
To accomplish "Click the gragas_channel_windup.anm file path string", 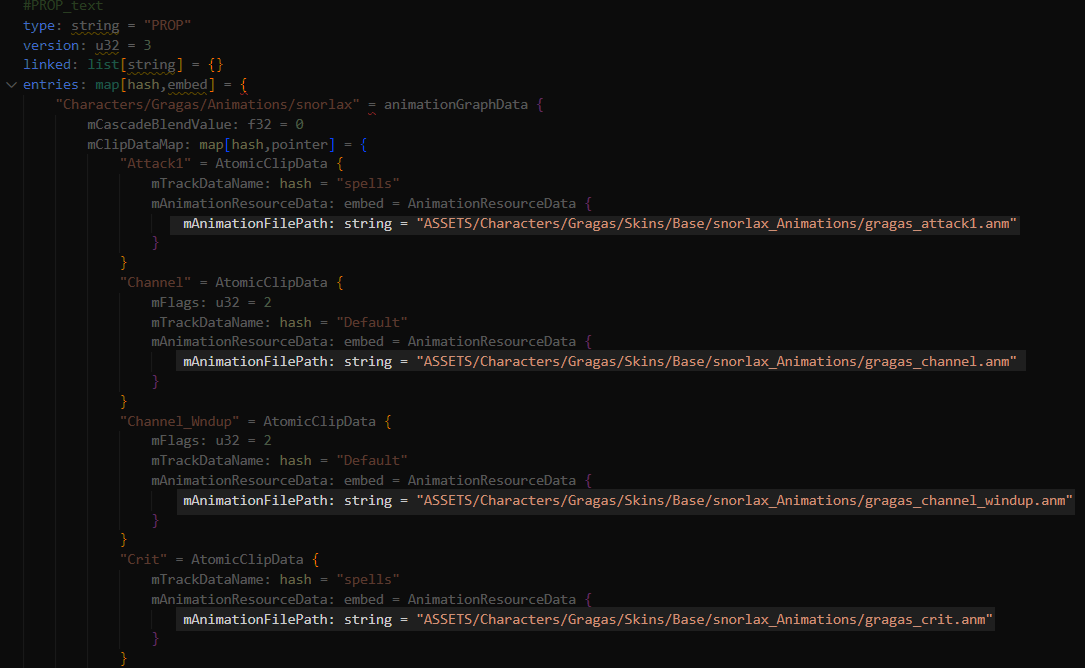I will coord(745,501).
